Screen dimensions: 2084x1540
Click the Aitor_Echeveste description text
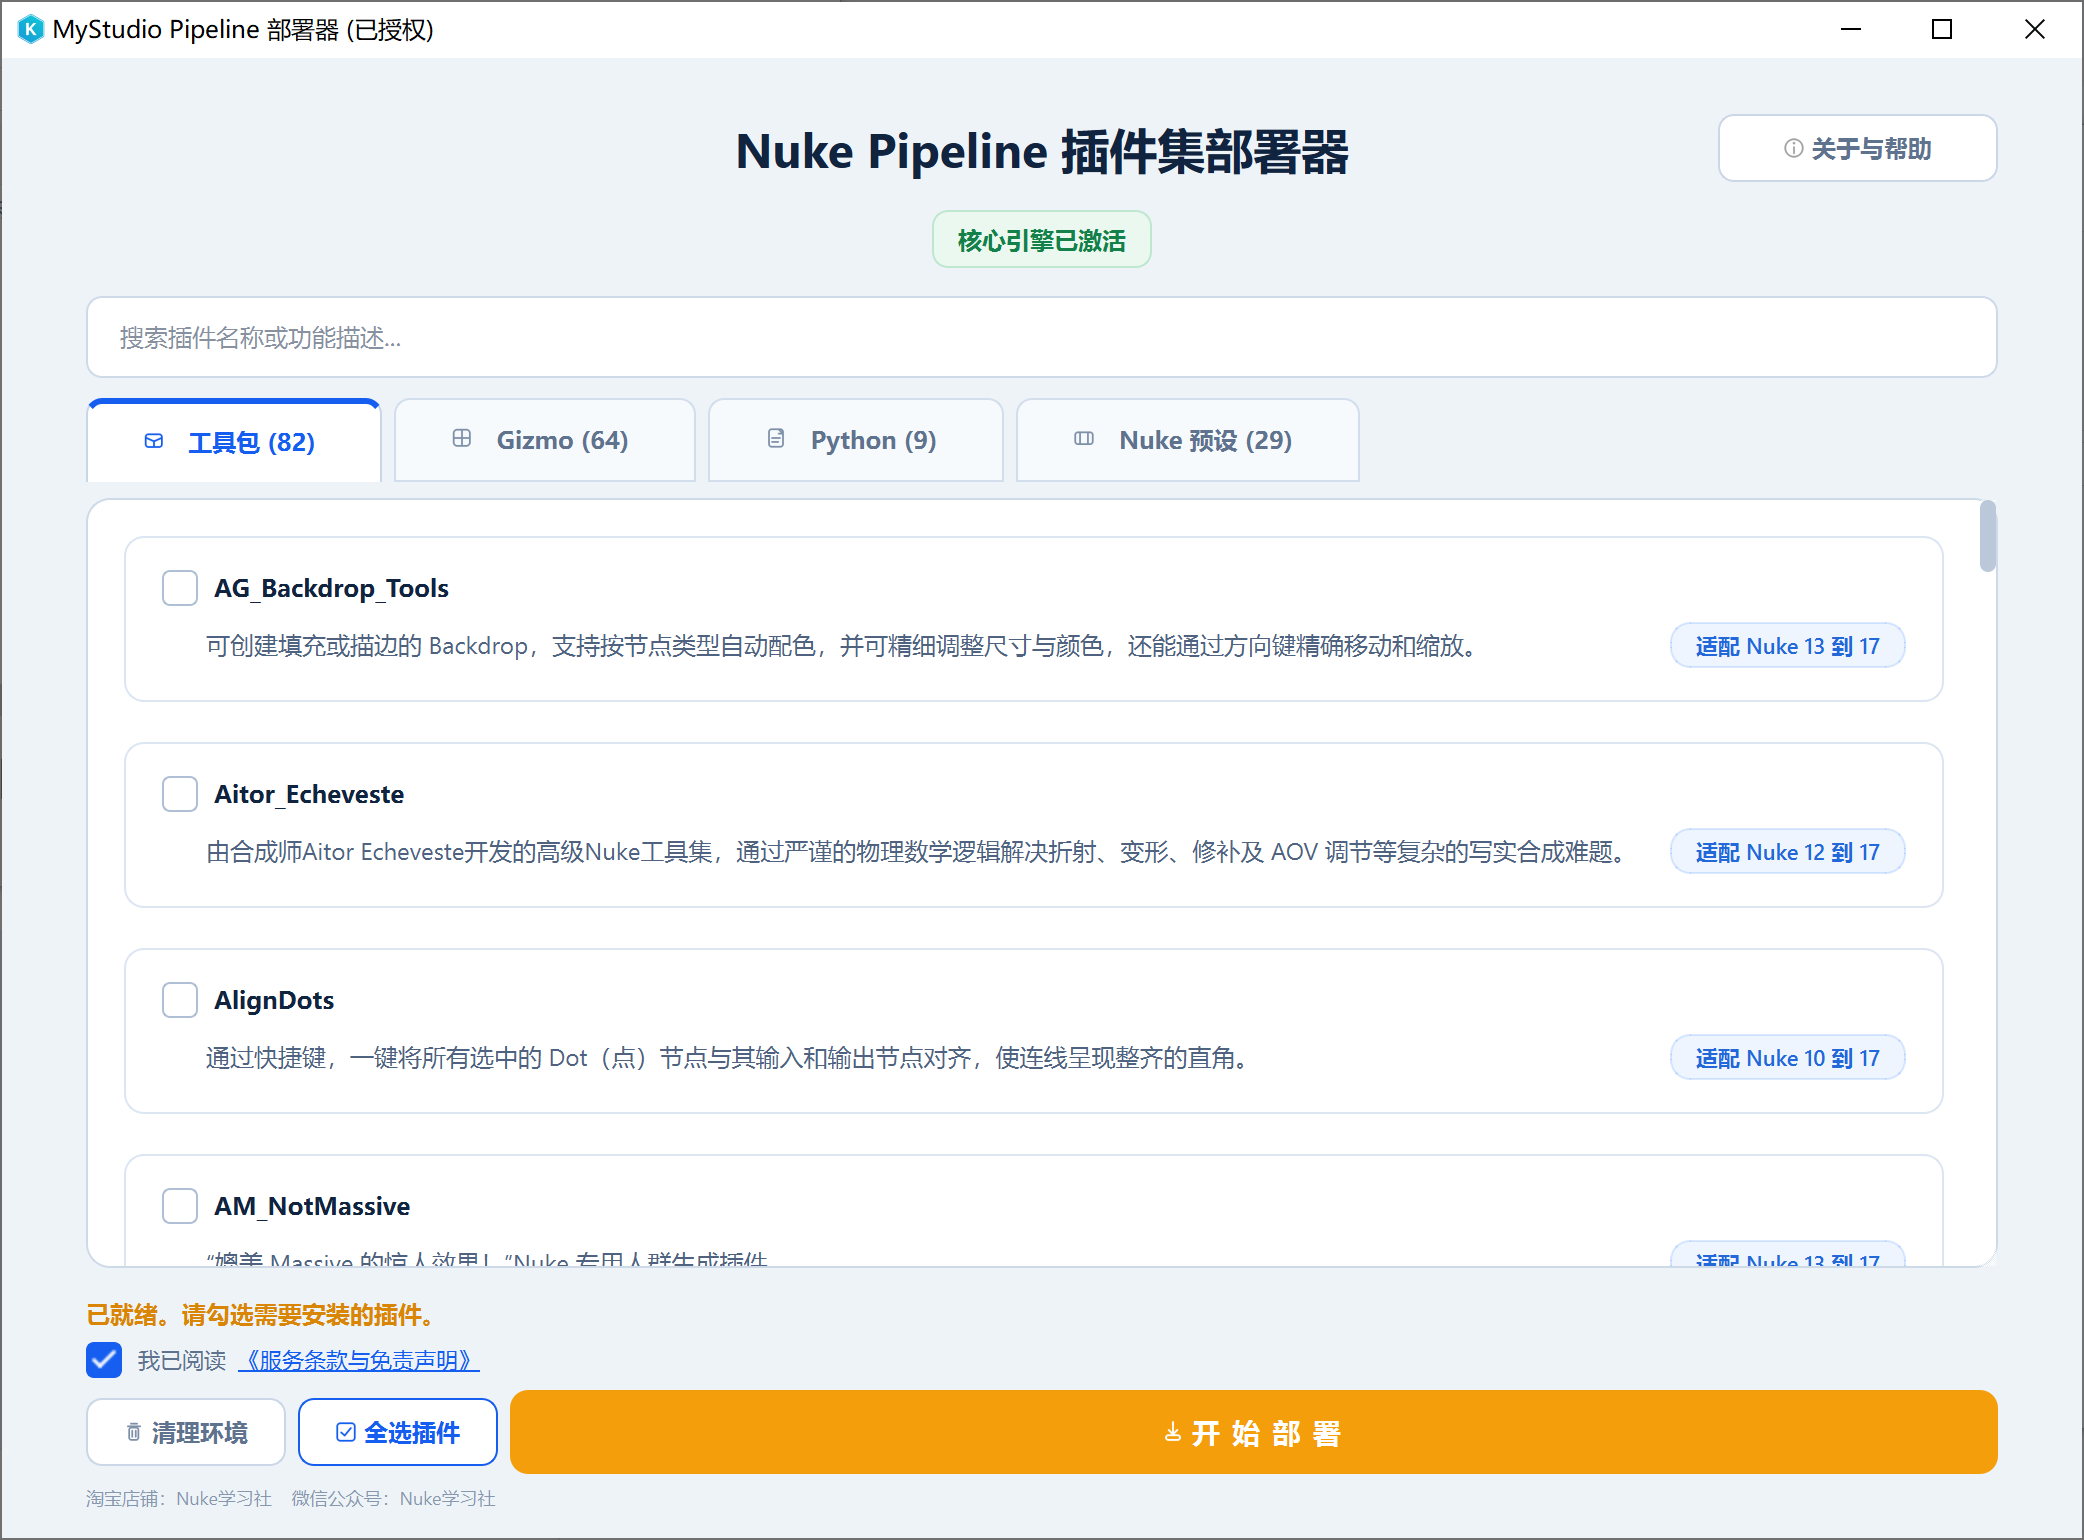(x=918, y=852)
